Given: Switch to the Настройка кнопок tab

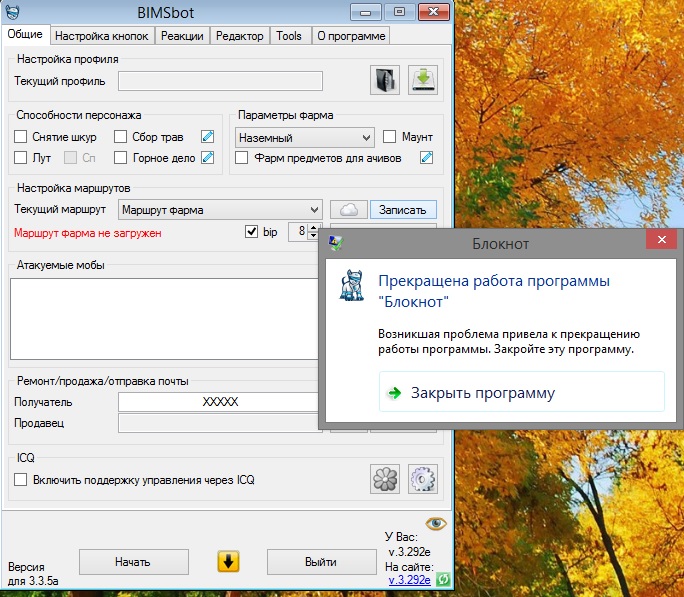Looking at the screenshot, I should click(x=102, y=36).
